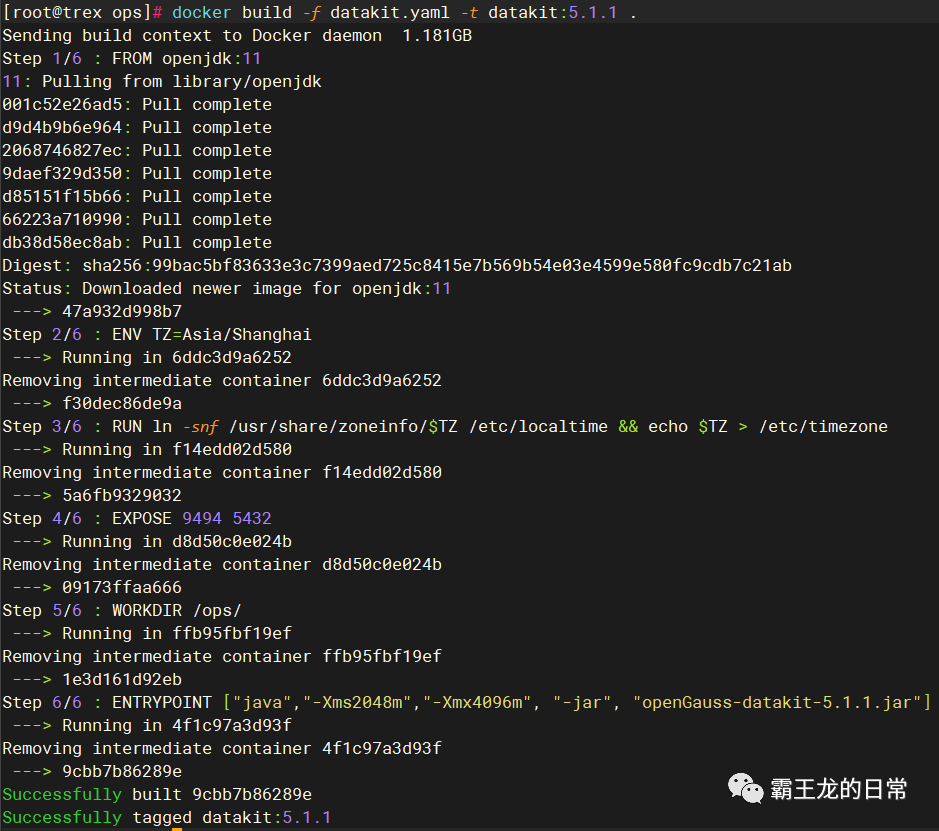
Task: Click layer '9daef329d350: Pull complete'
Action: (137, 174)
